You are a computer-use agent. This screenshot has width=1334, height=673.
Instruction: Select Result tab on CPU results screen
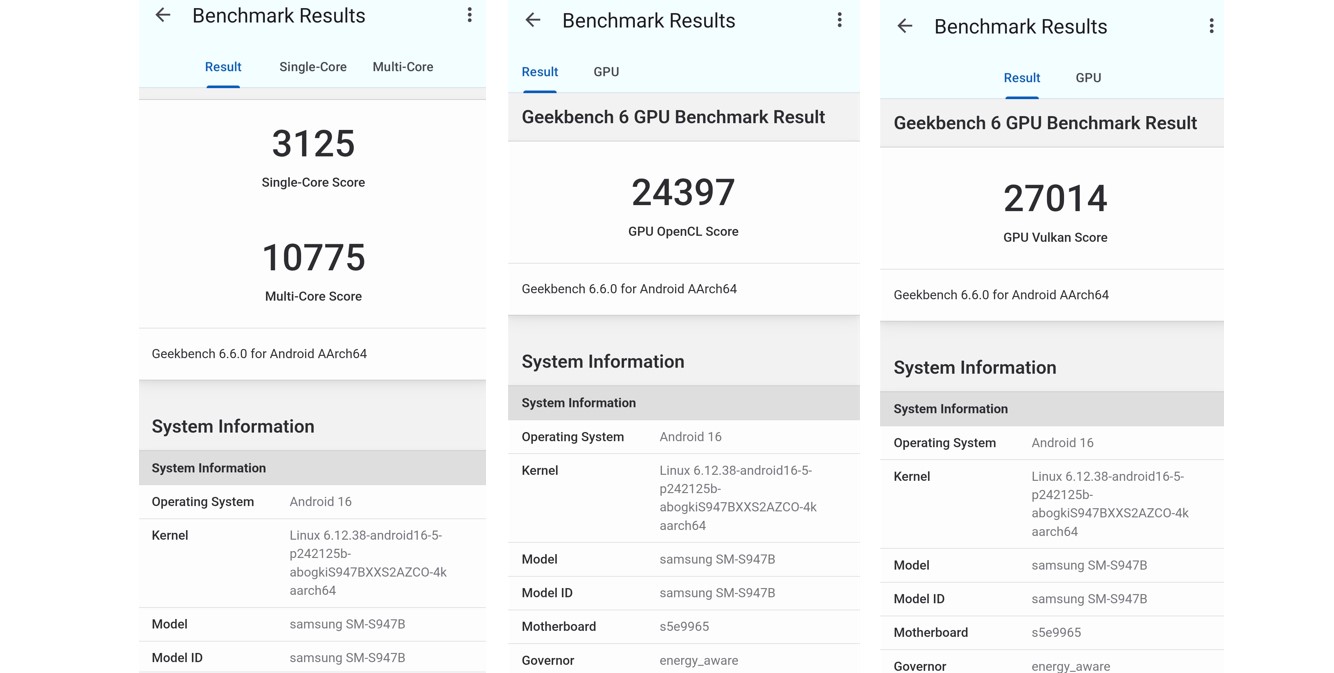tap(223, 67)
